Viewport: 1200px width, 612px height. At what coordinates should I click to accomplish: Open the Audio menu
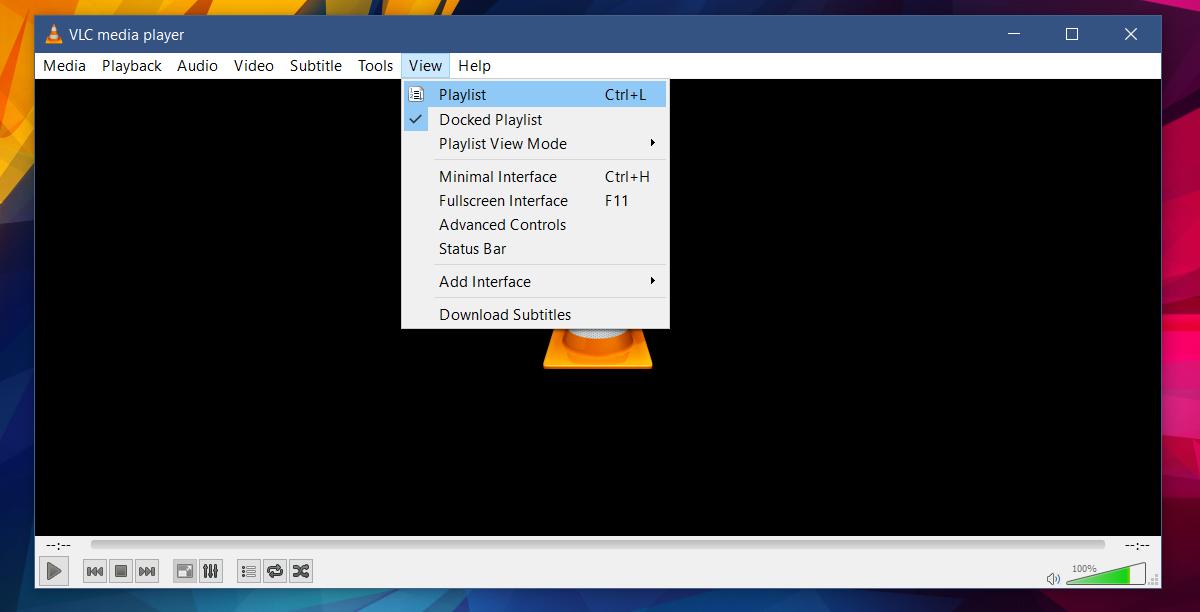pyautogui.click(x=197, y=66)
